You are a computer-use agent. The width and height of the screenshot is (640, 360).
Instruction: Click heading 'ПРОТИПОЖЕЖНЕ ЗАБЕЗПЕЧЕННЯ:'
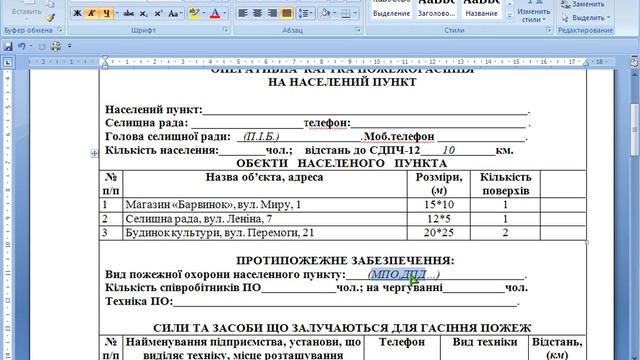345,260
